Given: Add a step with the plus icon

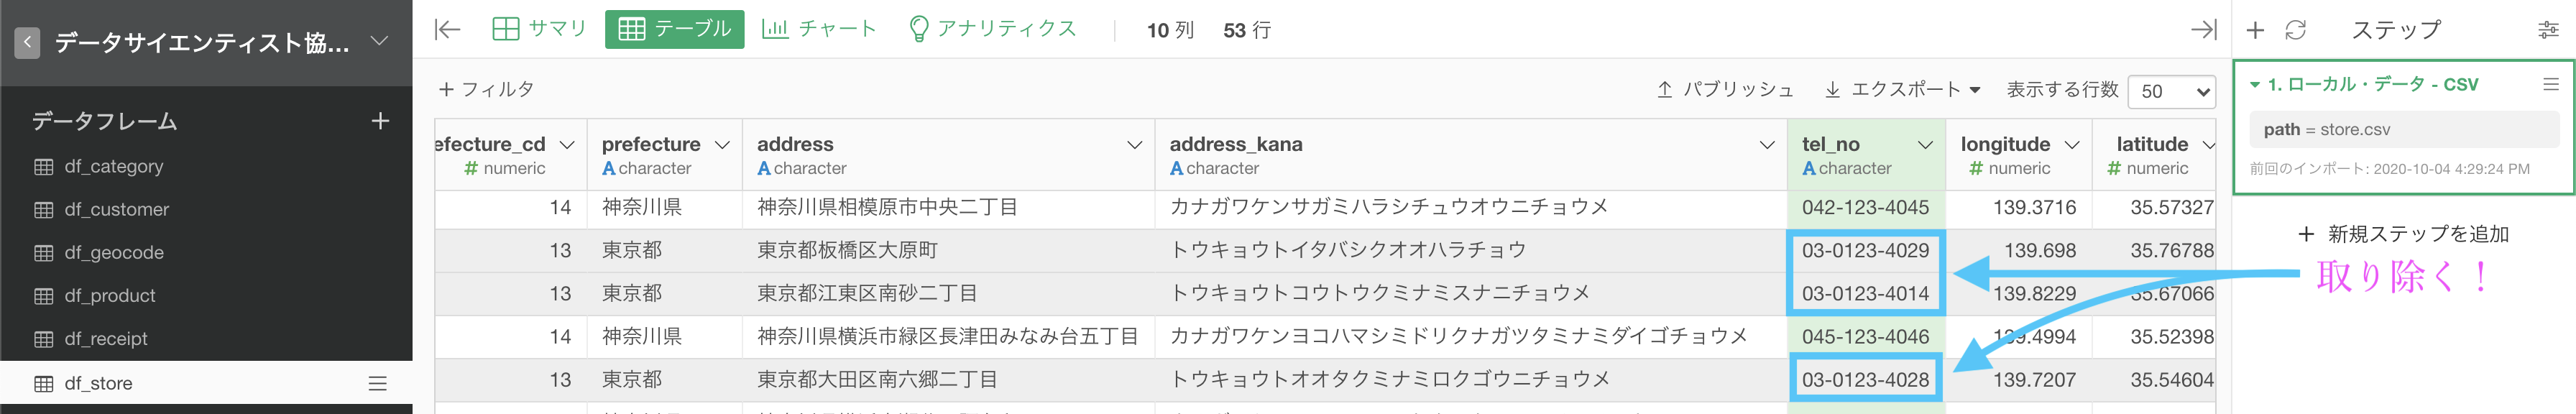Looking at the screenshot, I should [2255, 30].
